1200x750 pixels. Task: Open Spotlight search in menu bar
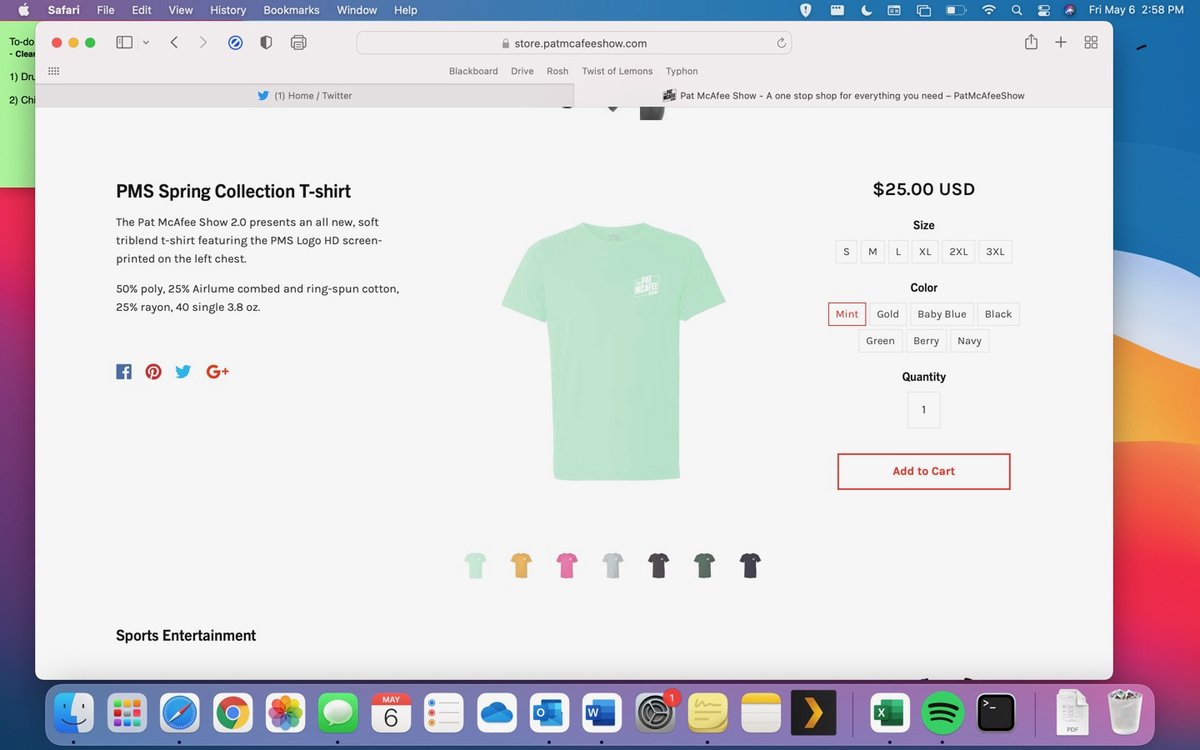1016,10
